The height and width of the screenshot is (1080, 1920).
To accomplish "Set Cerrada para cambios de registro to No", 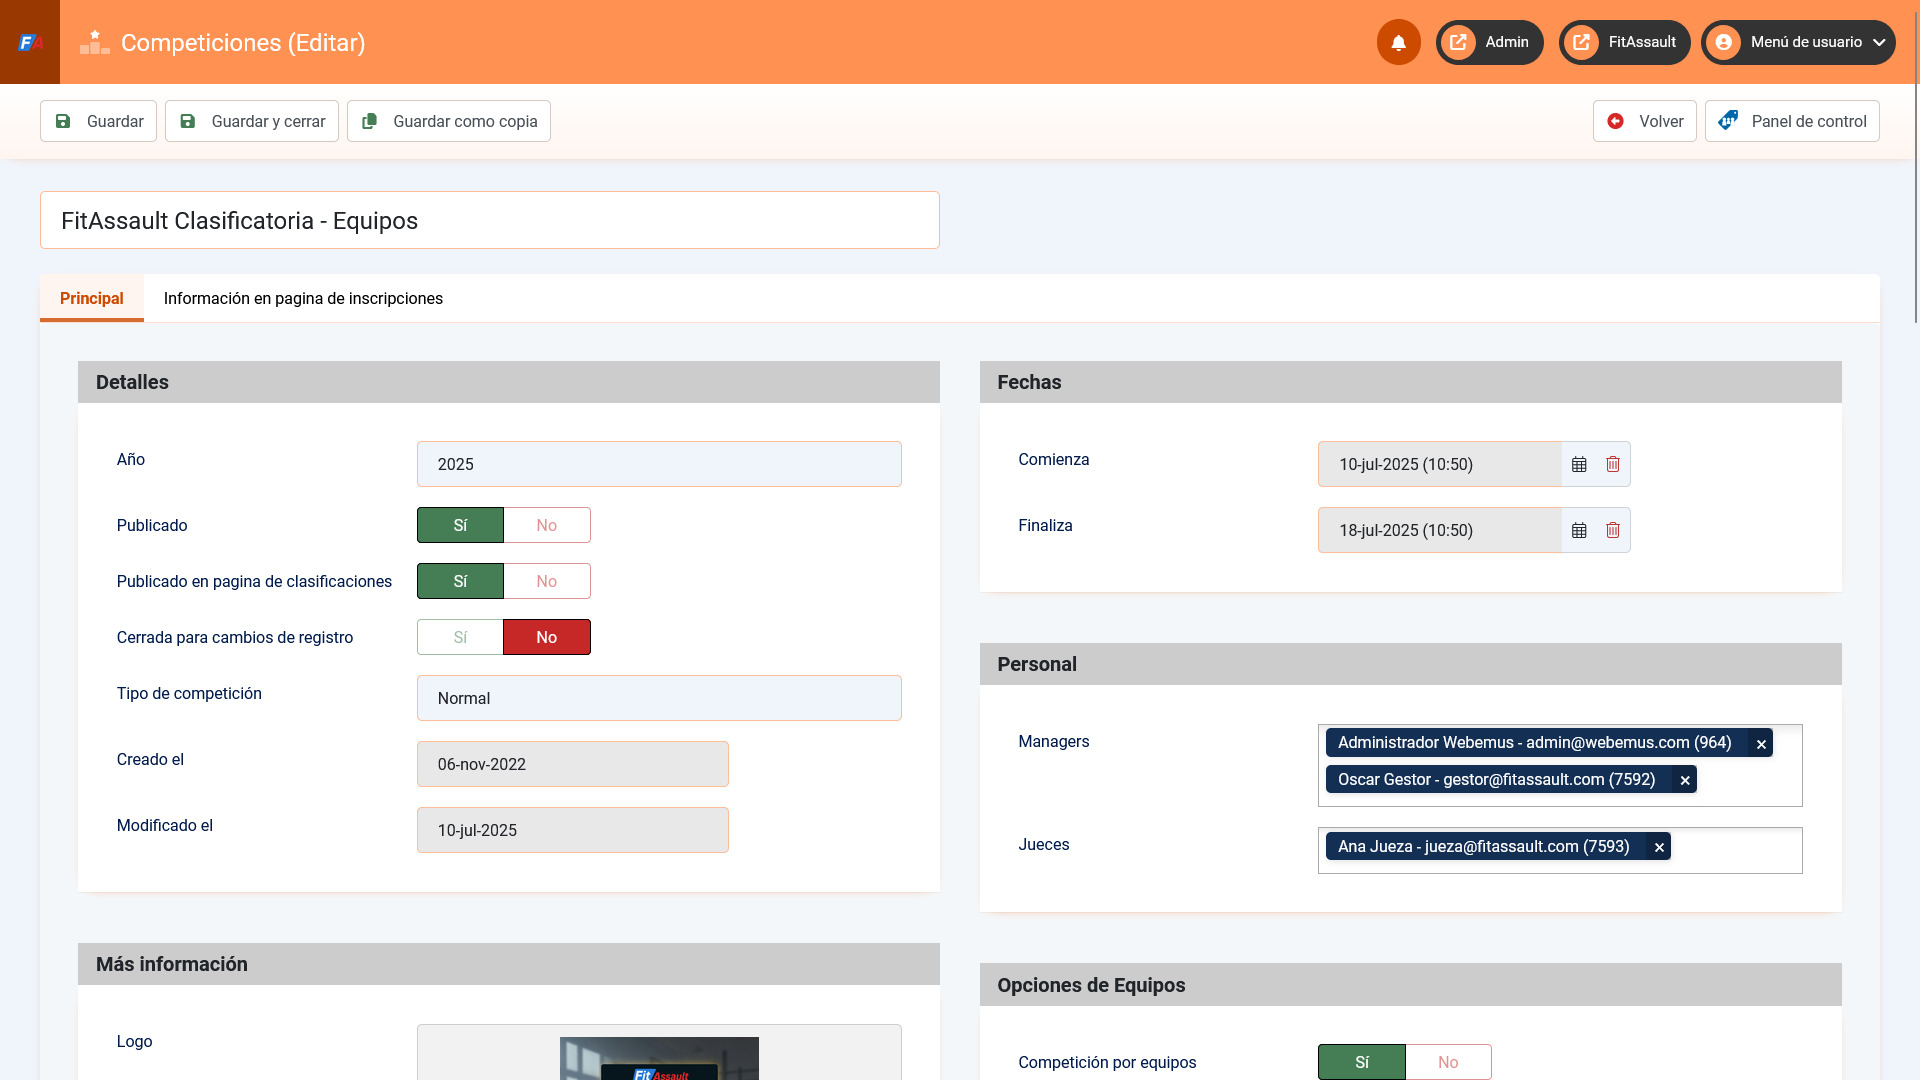I will click(547, 637).
